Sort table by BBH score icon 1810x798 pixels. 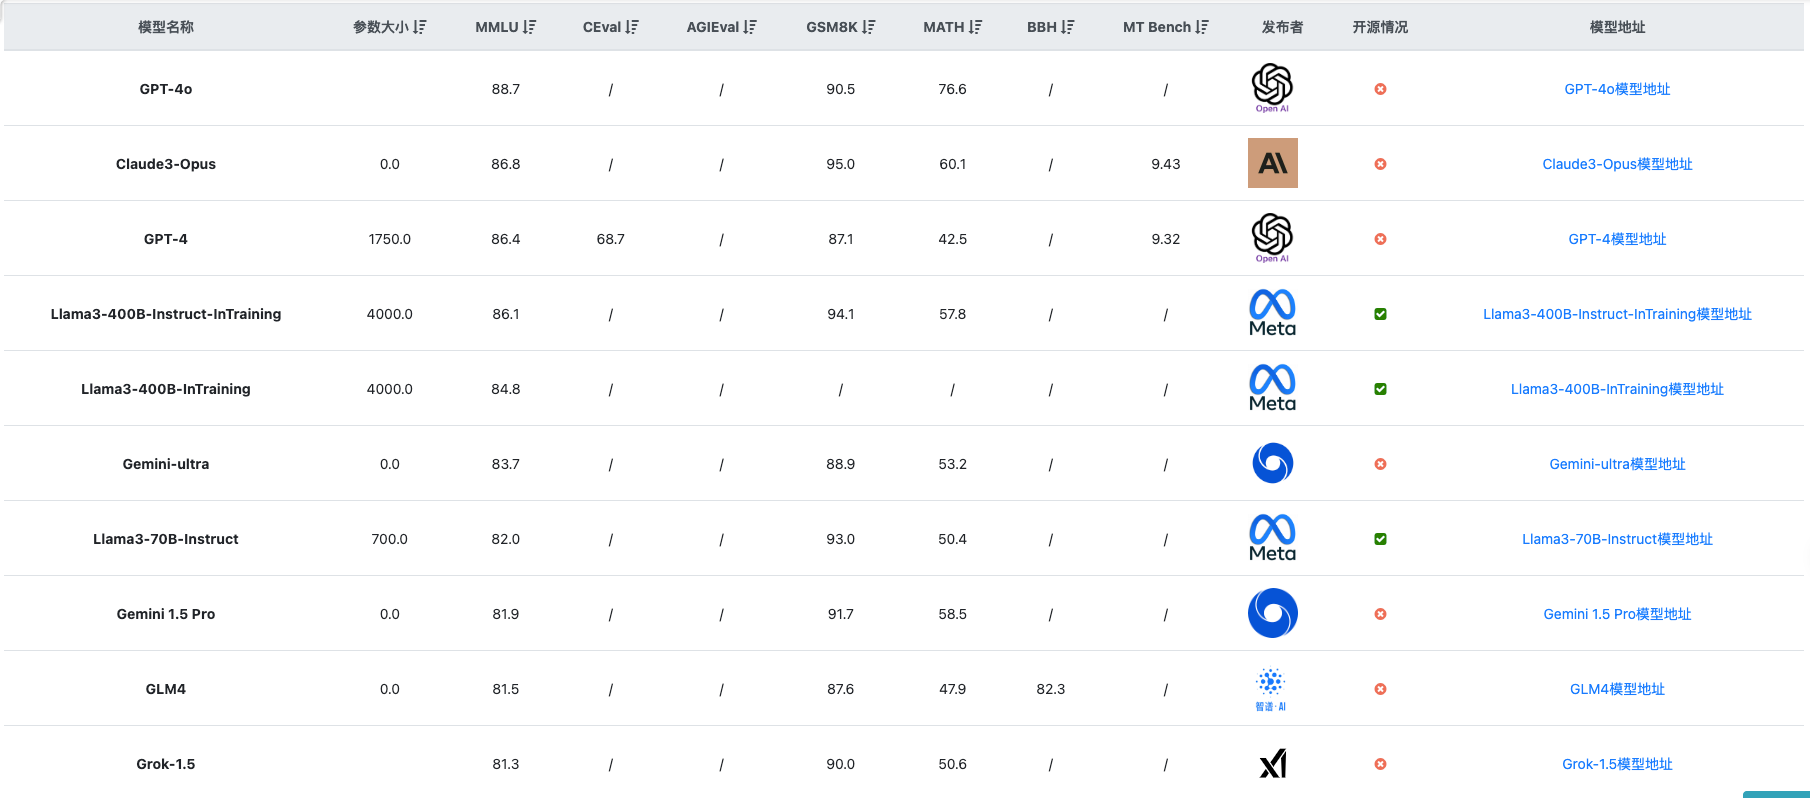pyautogui.click(x=1068, y=27)
